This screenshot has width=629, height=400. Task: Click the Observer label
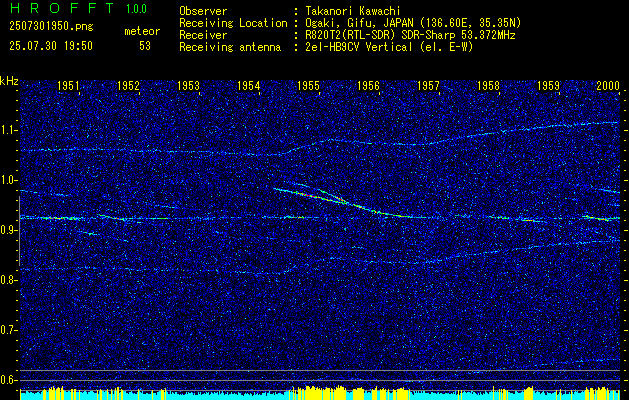[203, 11]
